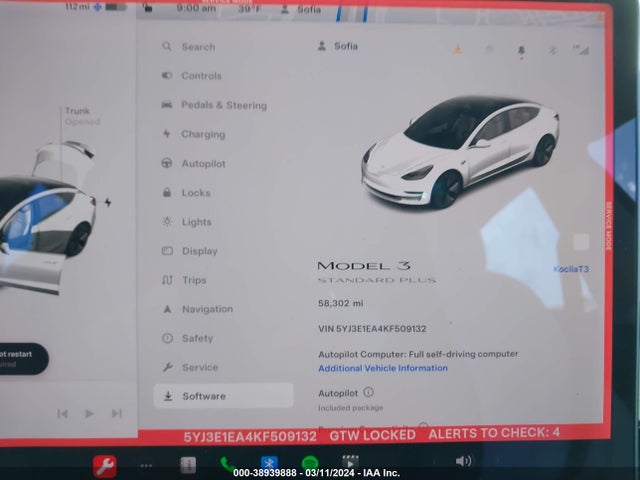640x480 pixels.
Task: Select the Software menu item
Action: (x=224, y=396)
